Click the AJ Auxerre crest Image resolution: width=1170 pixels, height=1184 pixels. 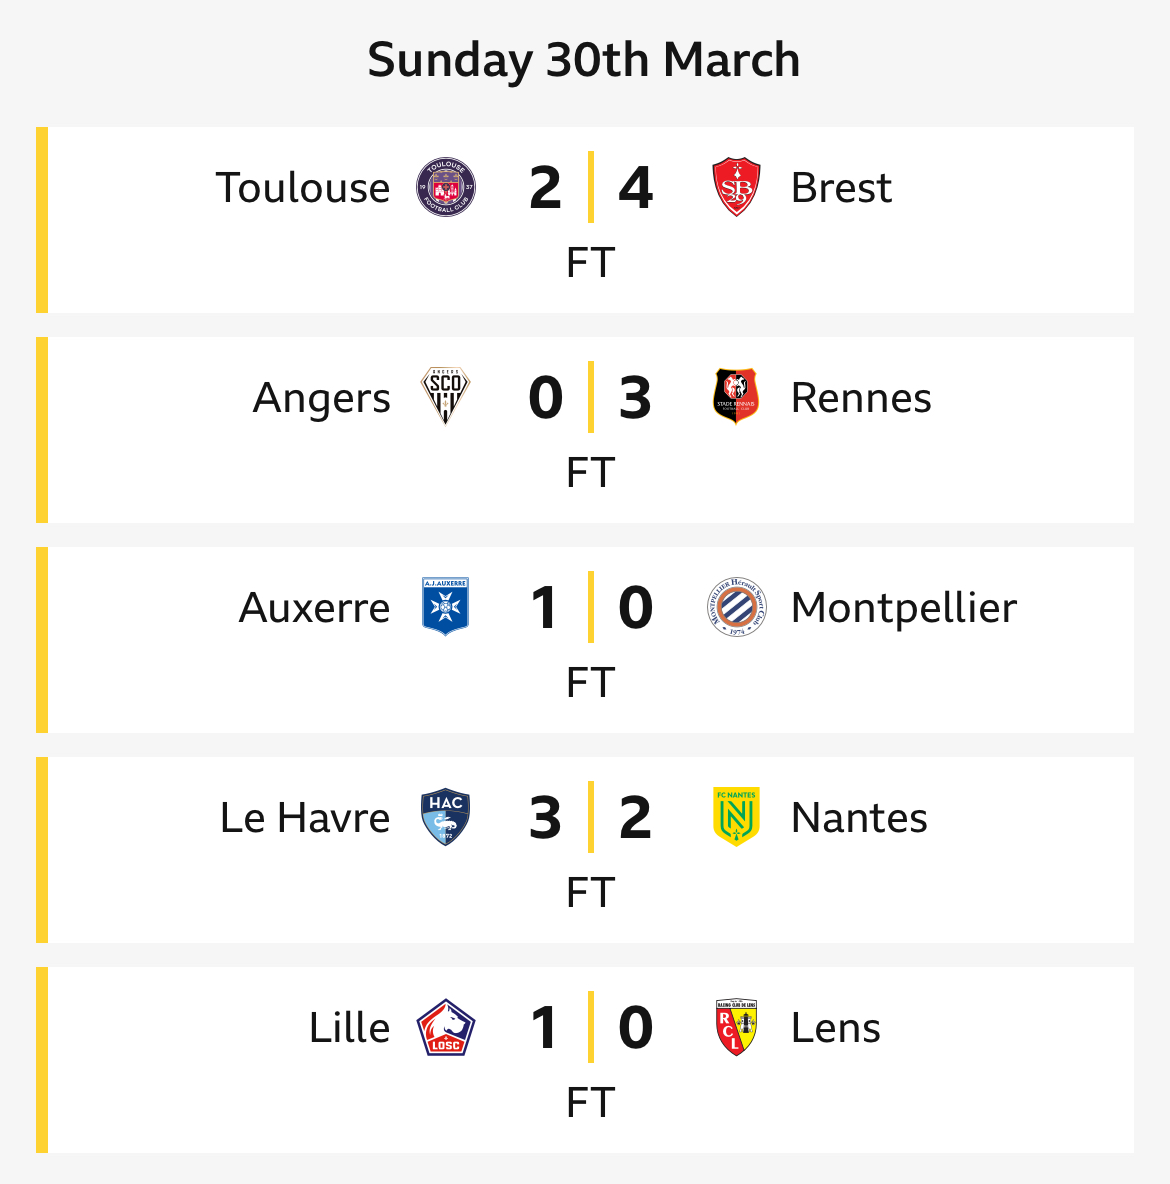[x=446, y=606]
